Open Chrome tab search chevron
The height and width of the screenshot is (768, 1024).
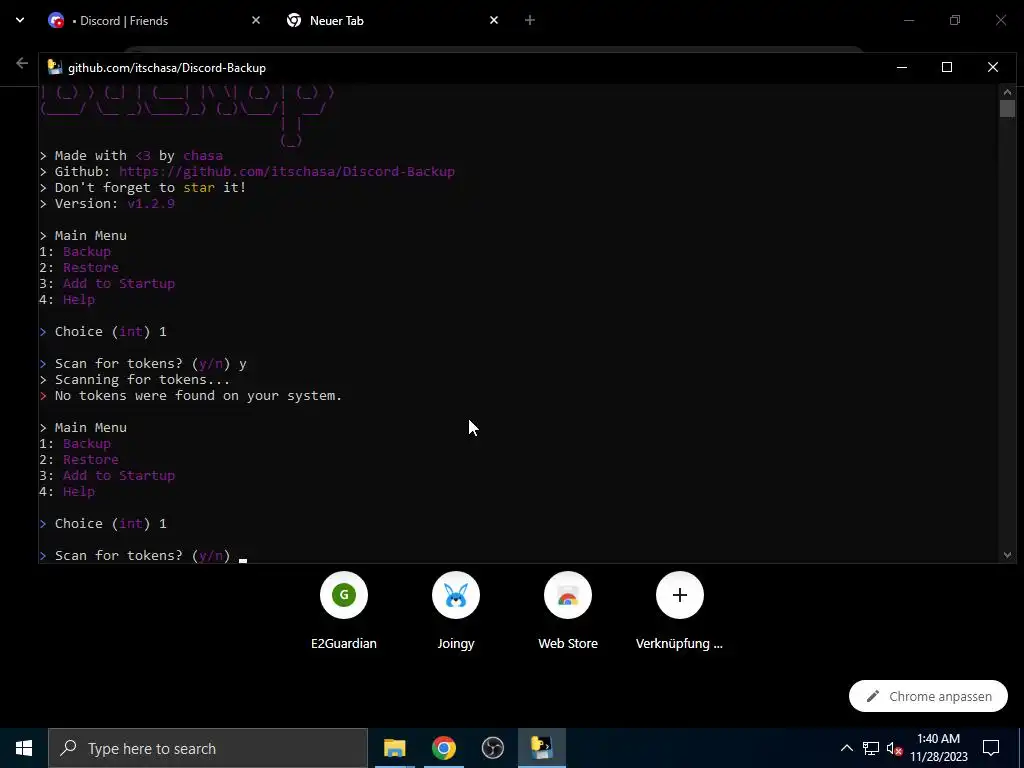[20, 20]
